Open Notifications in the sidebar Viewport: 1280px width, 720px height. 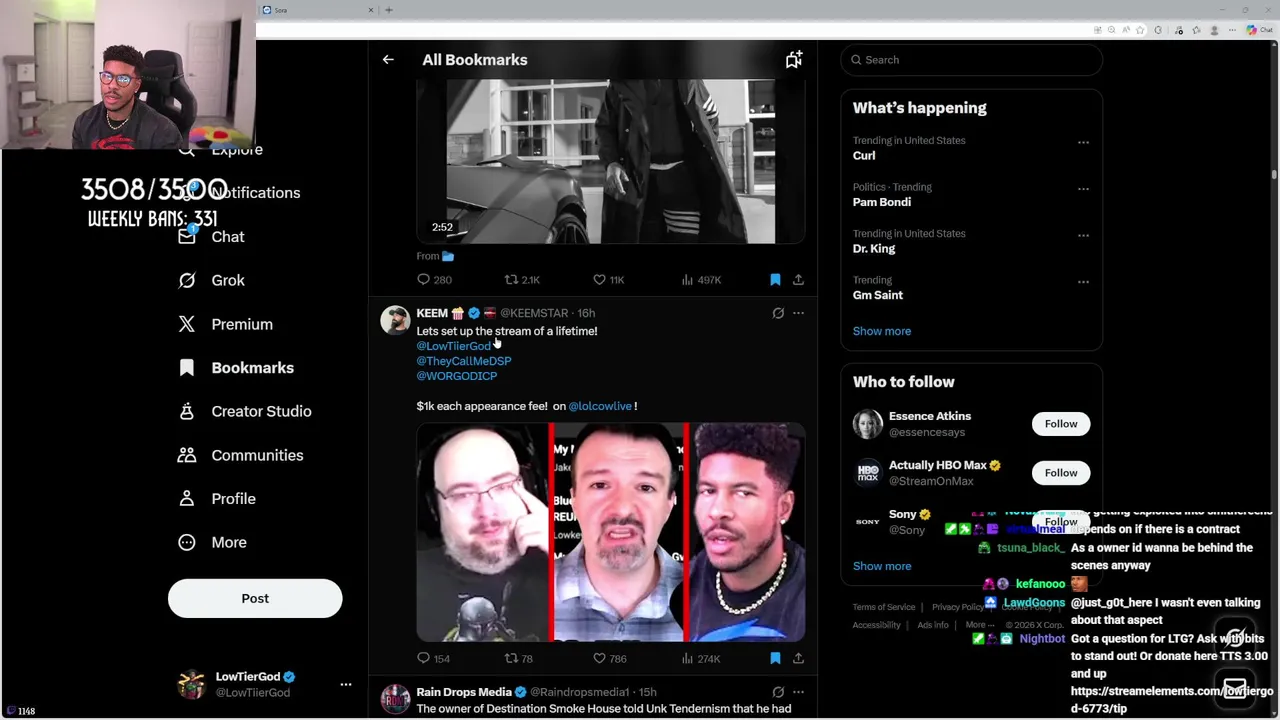click(x=255, y=193)
